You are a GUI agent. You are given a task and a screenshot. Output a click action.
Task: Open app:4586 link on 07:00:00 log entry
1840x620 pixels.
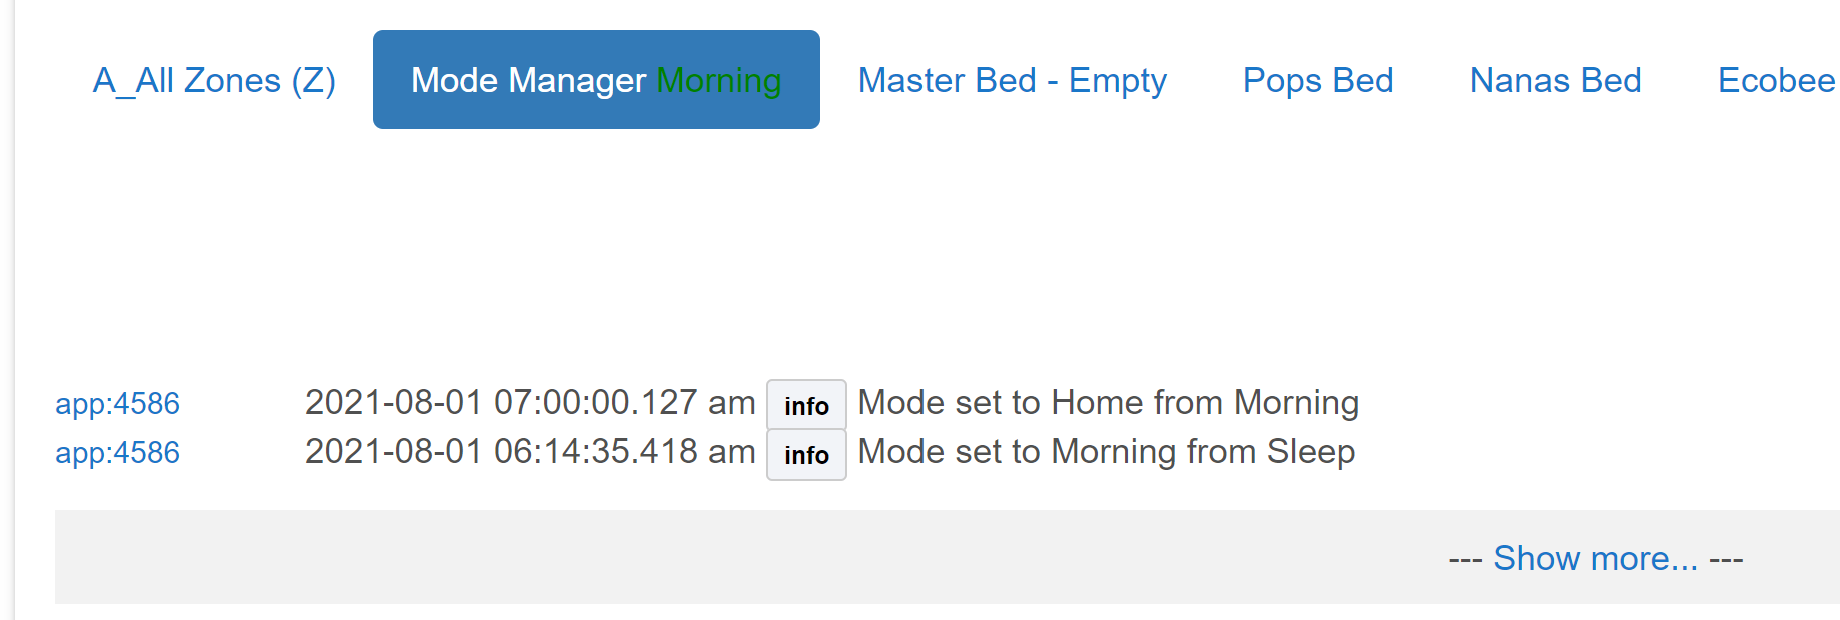click(x=117, y=403)
